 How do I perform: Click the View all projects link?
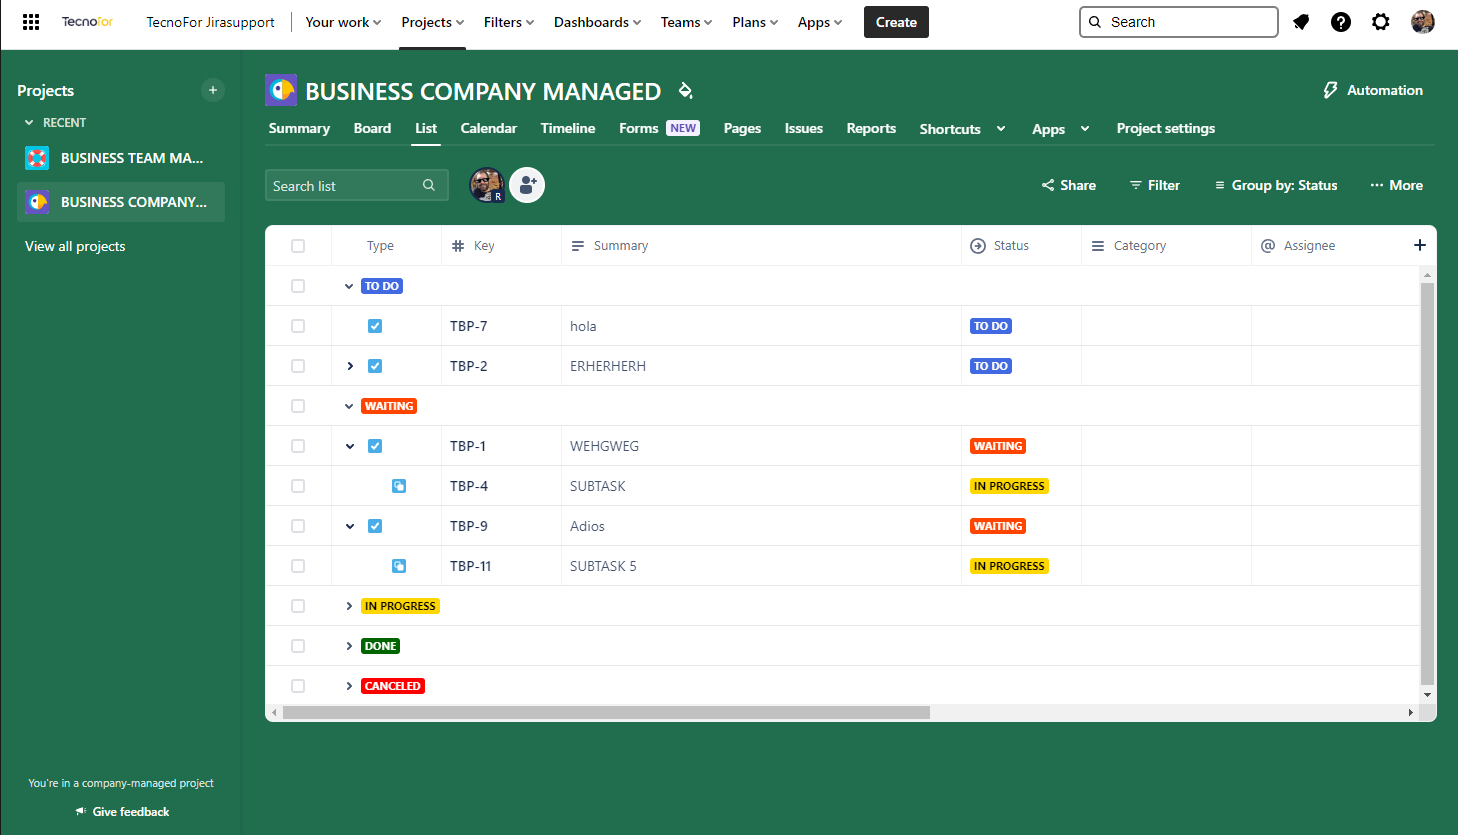click(x=75, y=246)
